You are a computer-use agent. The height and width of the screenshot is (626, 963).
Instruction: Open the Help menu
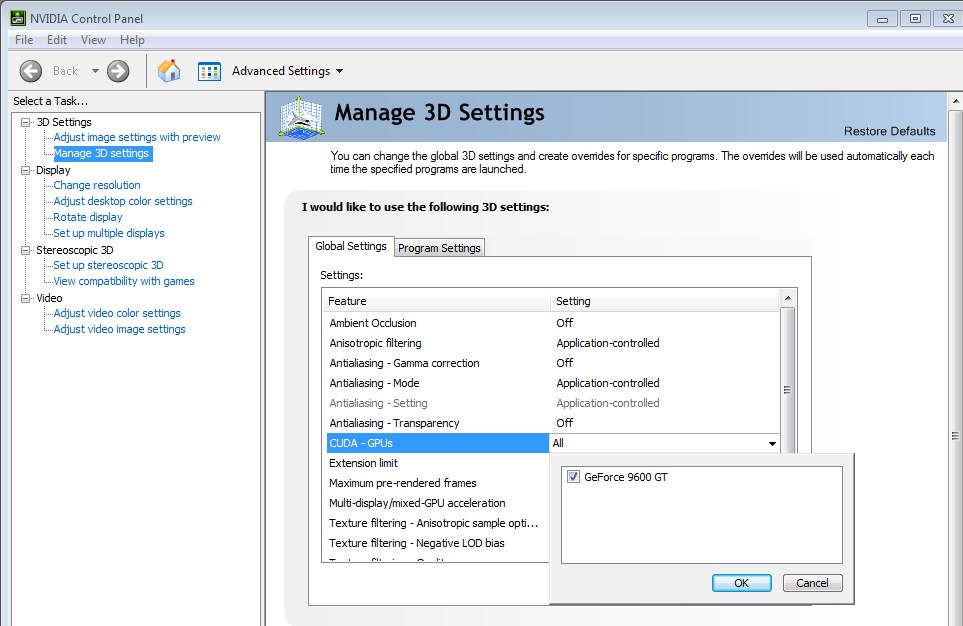tap(132, 40)
